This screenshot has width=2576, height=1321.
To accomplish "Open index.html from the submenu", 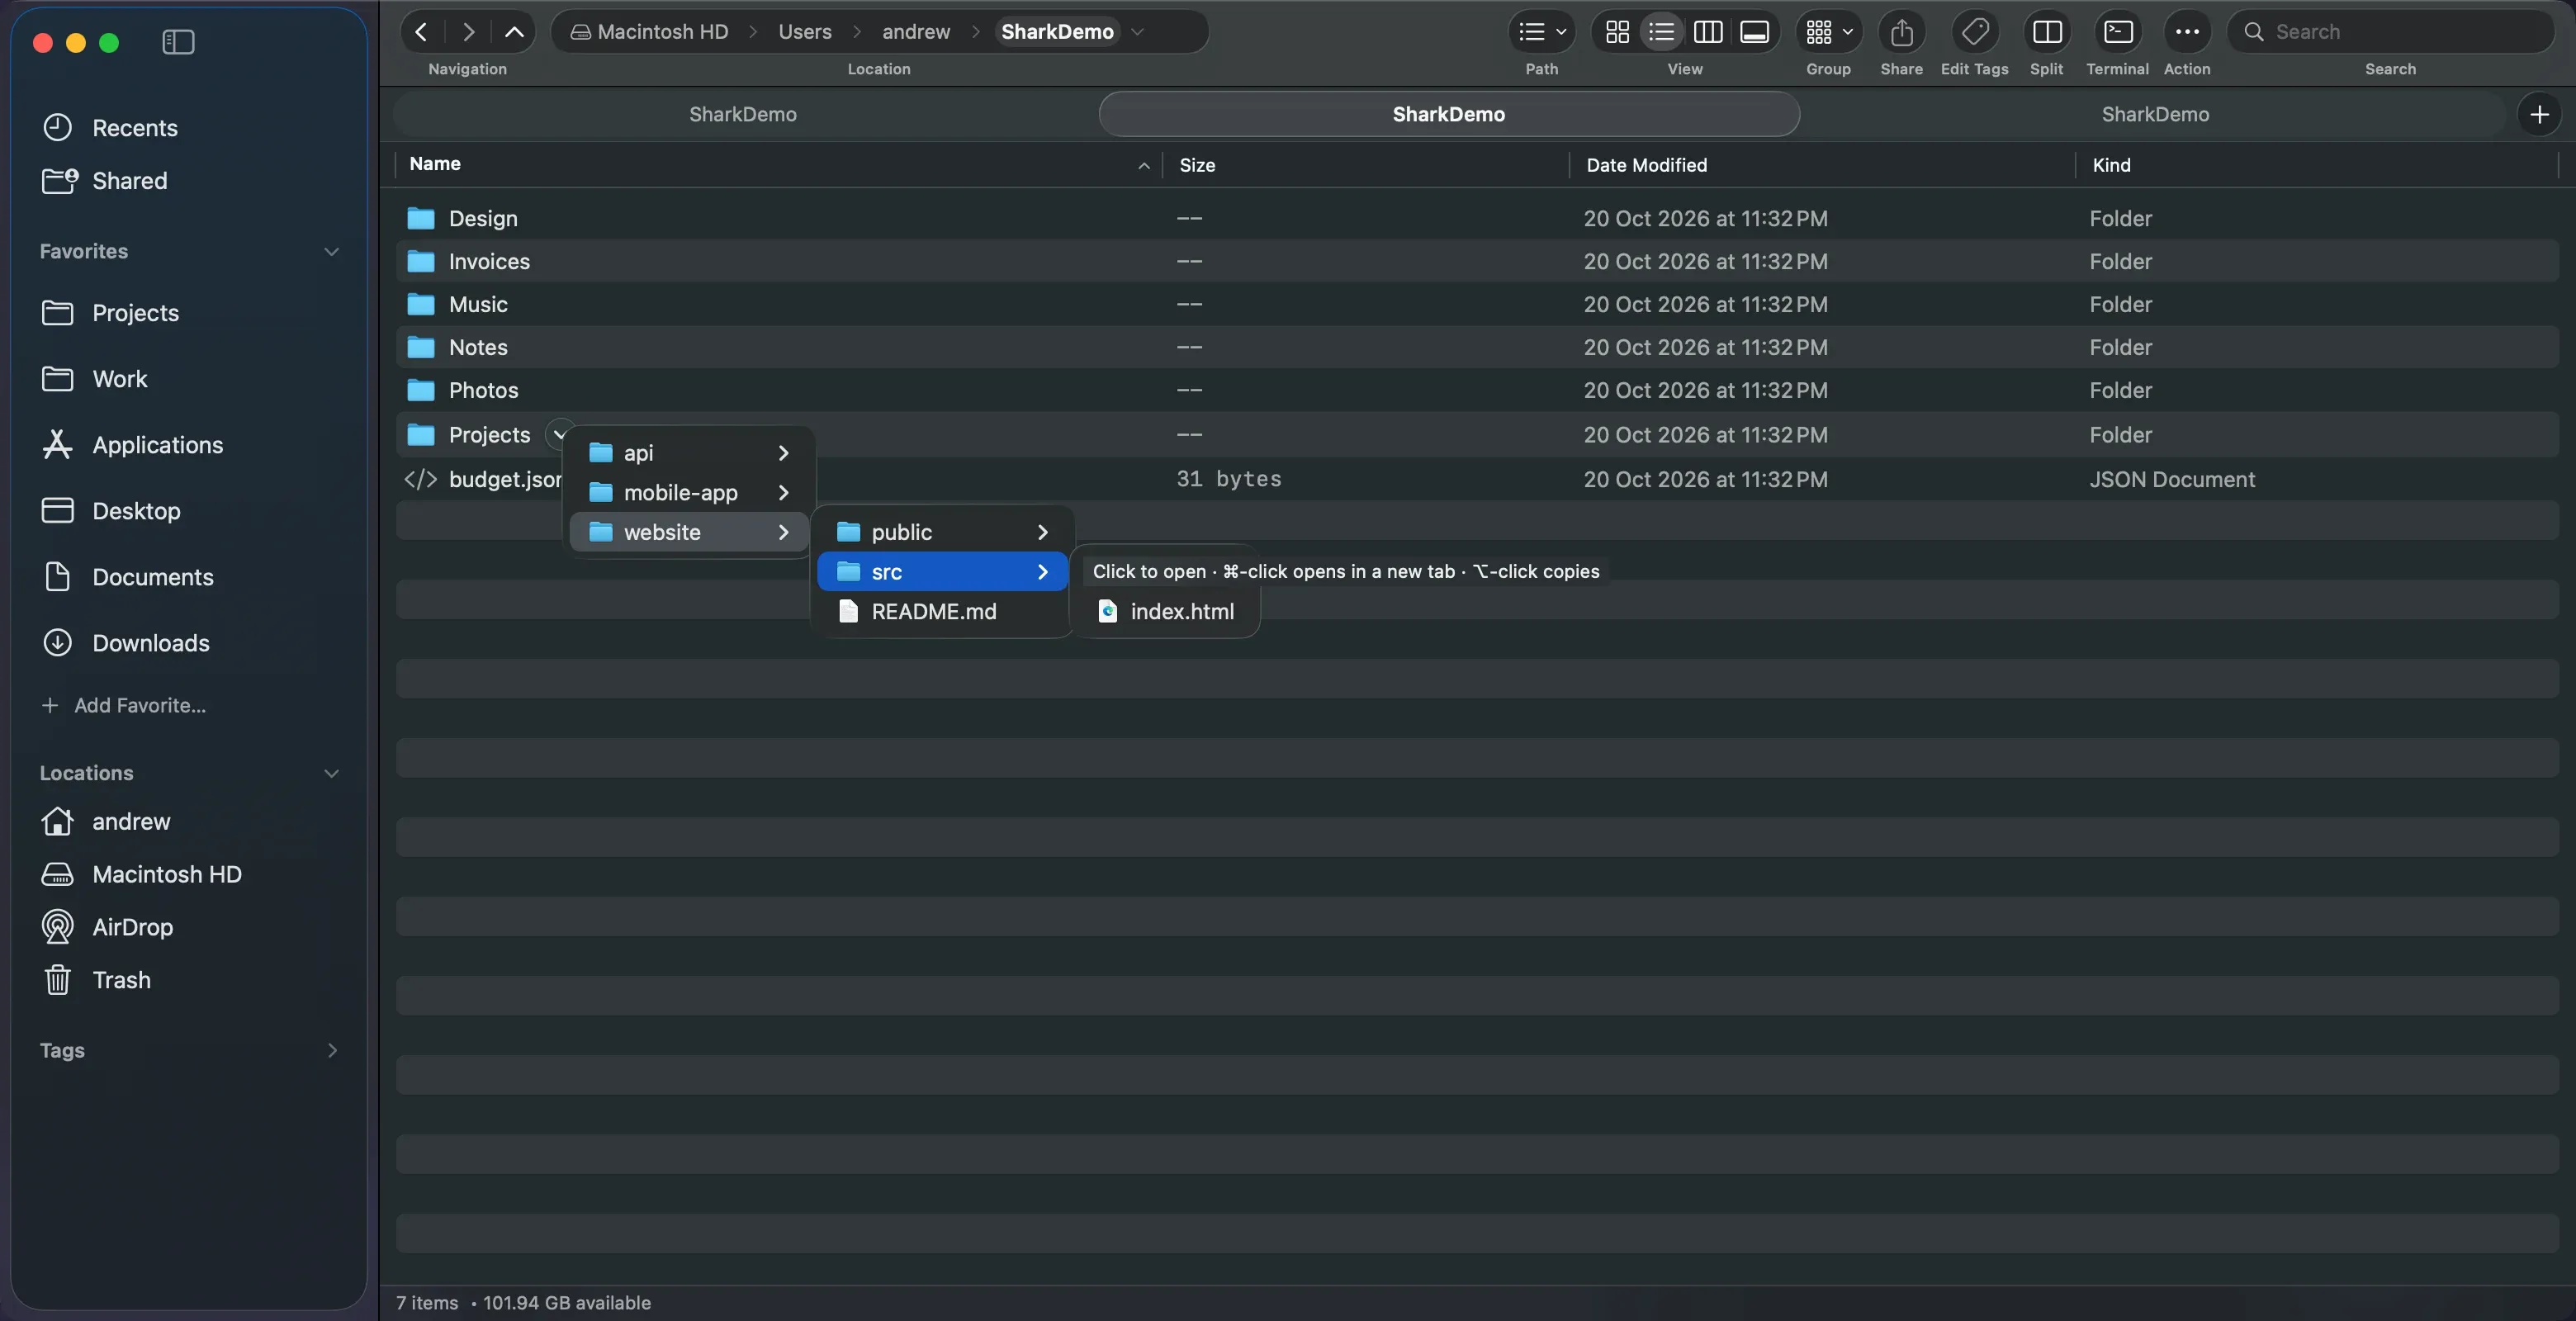I will [x=1166, y=611].
